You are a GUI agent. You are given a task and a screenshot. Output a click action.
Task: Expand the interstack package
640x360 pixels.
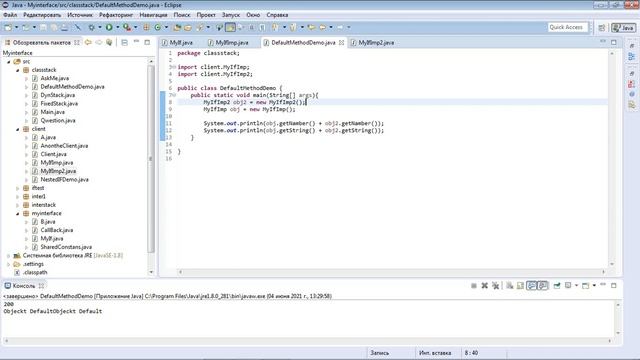point(18,205)
